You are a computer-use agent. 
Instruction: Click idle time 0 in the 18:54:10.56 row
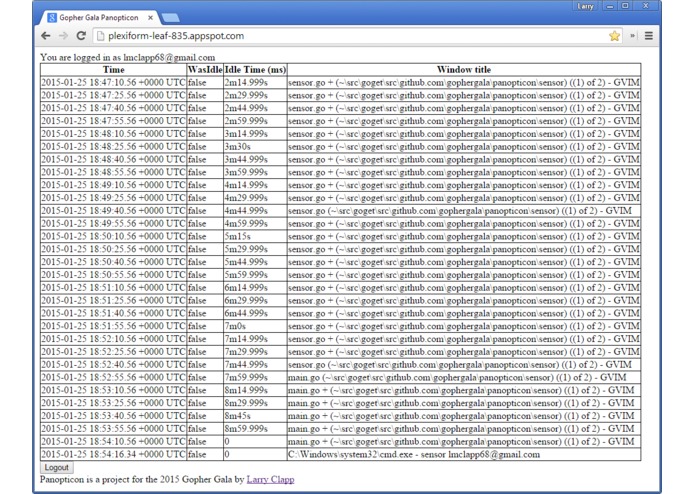point(255,442)
